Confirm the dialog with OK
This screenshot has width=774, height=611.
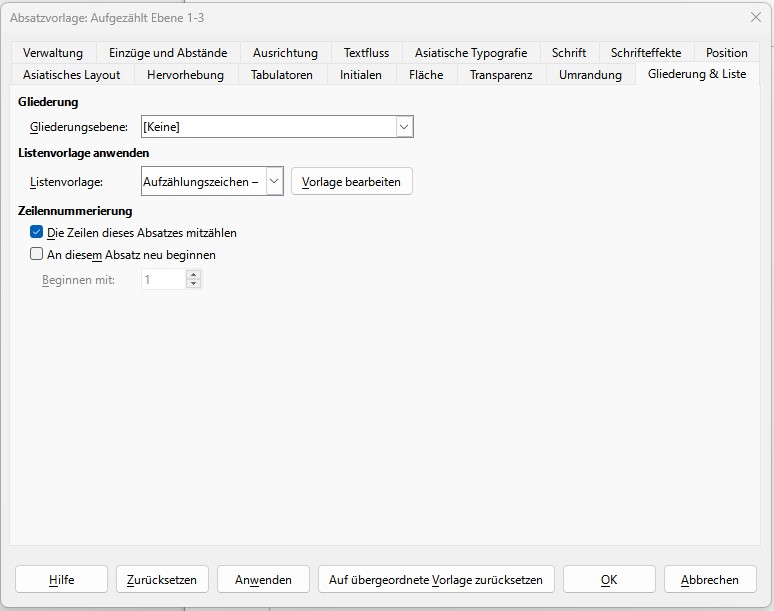click(609, 579)
